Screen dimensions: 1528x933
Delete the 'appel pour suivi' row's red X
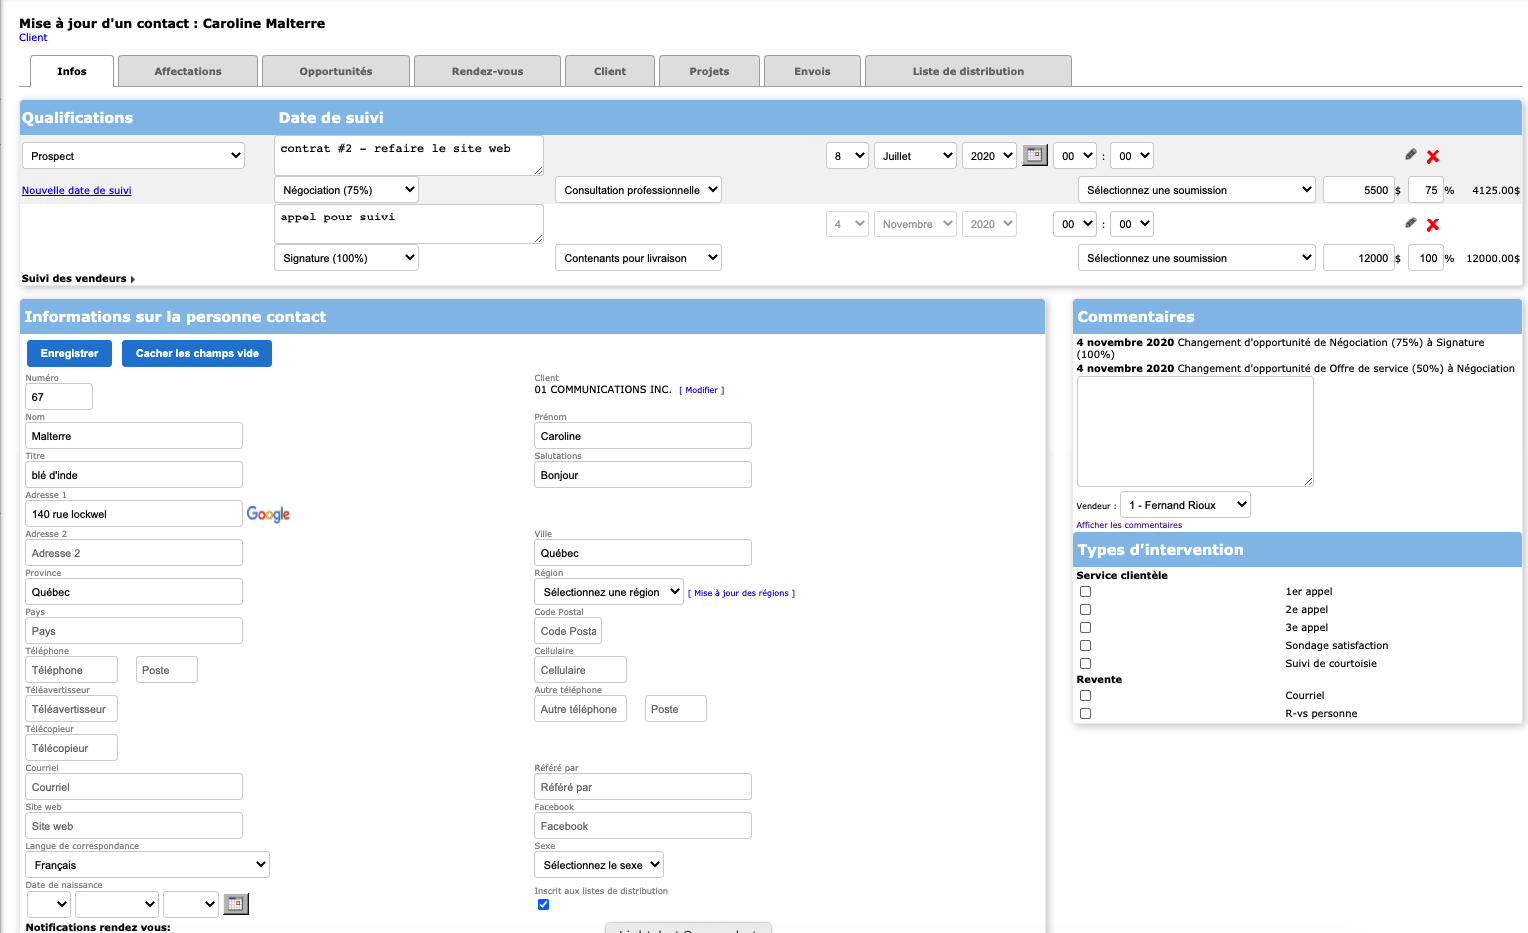(1433, 225)
